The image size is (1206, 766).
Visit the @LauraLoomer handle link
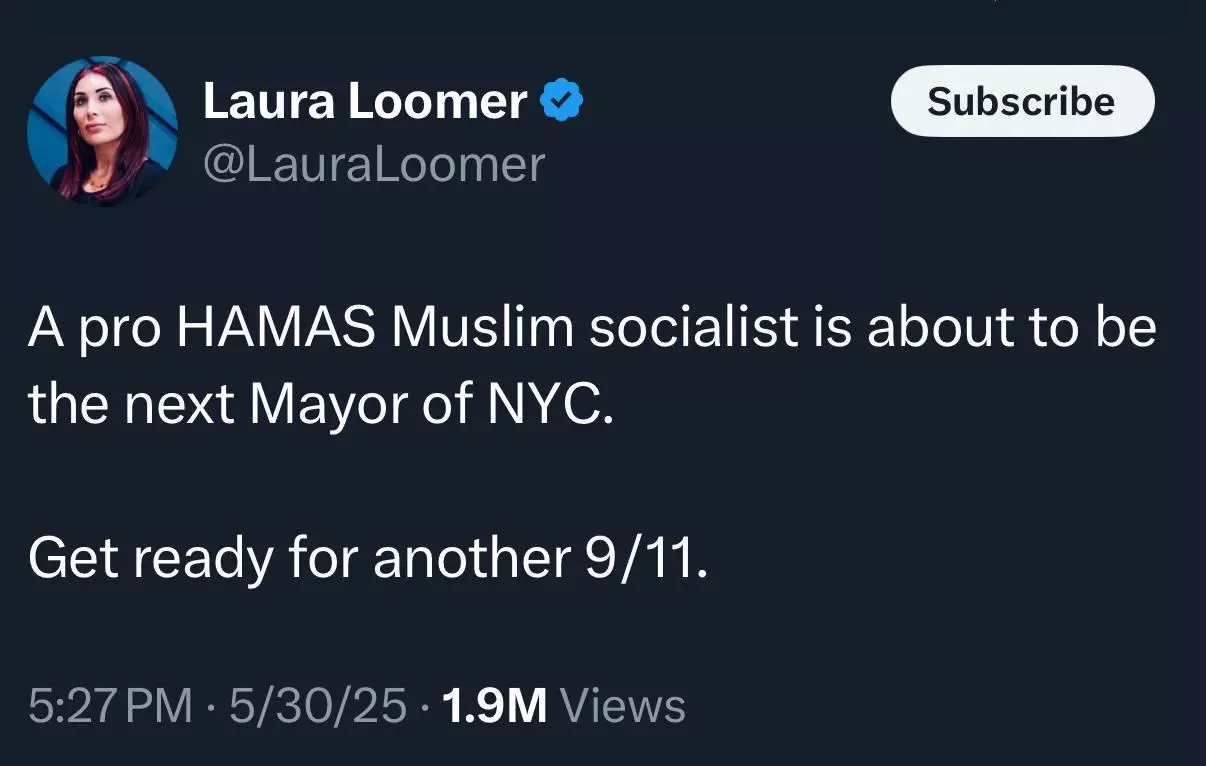pos(374,164)
